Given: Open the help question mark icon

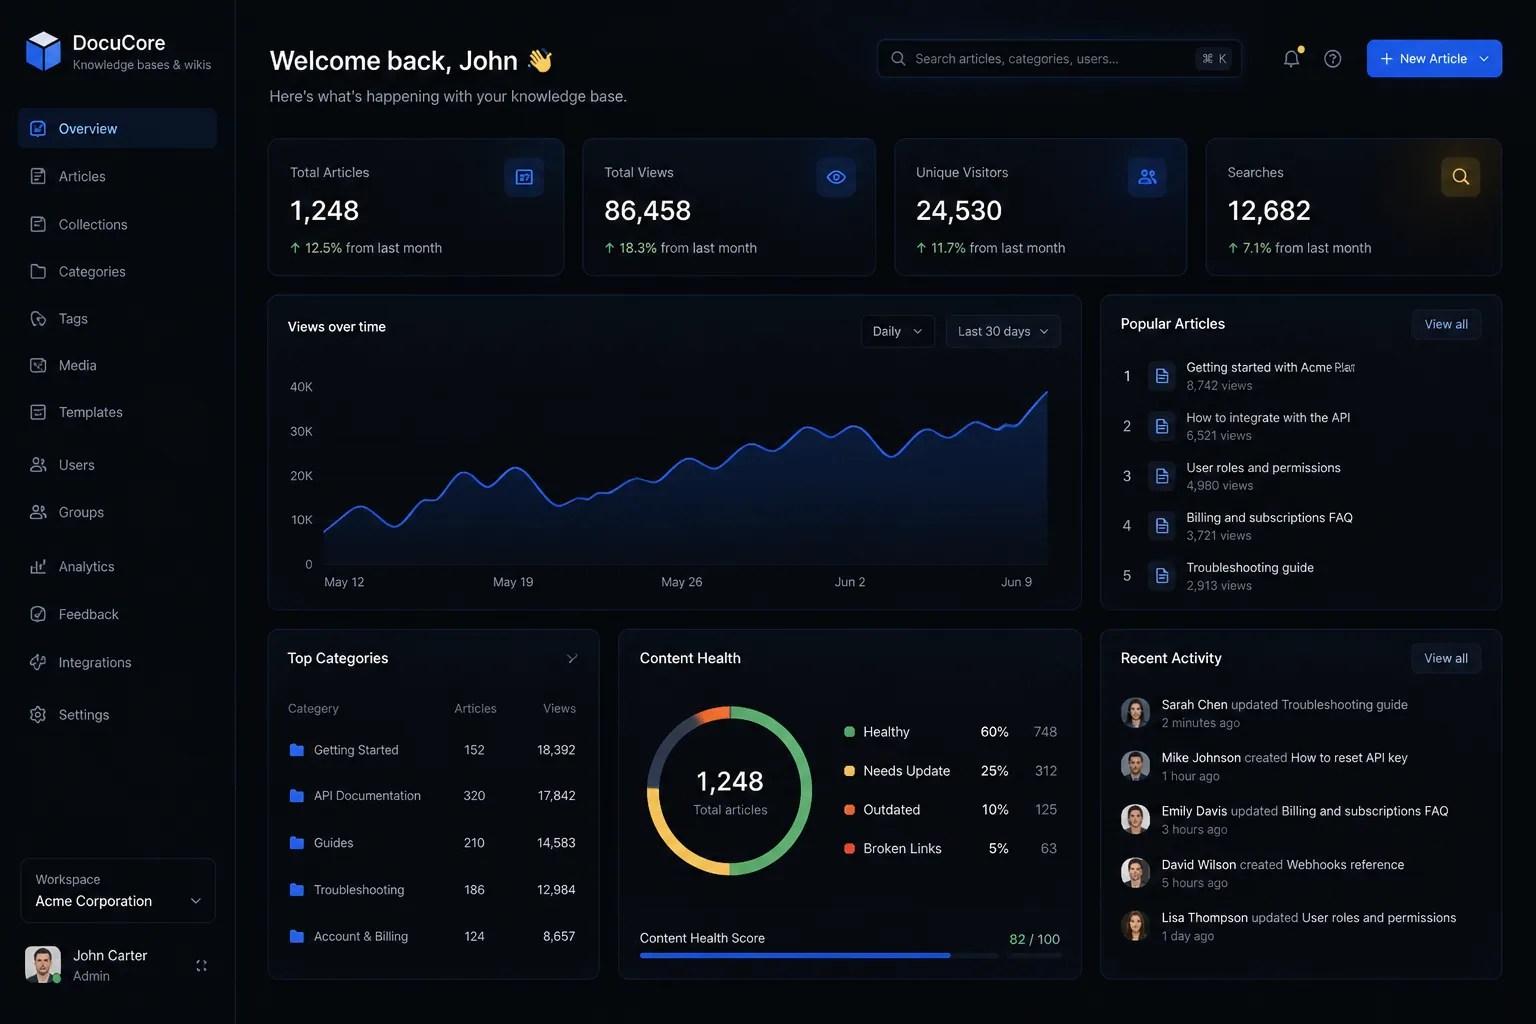Looking at the screenshot, I should click(1333, 59).
